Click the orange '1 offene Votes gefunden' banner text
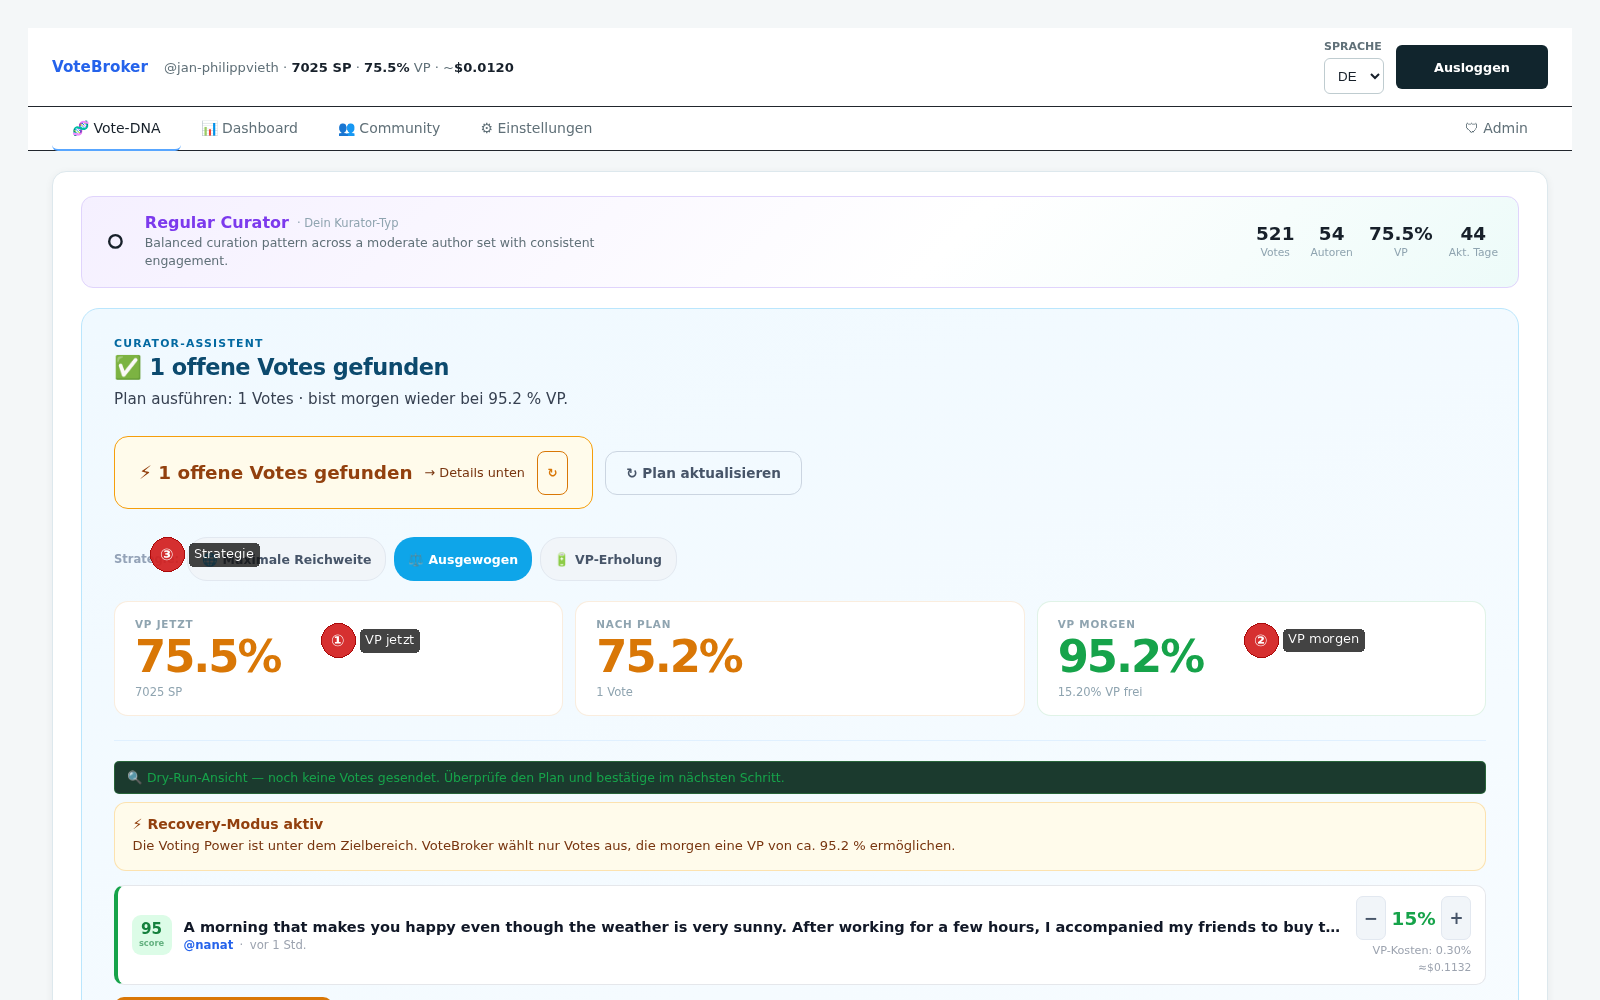This screenshot has height=1000, width=1600. pos(285,473)
